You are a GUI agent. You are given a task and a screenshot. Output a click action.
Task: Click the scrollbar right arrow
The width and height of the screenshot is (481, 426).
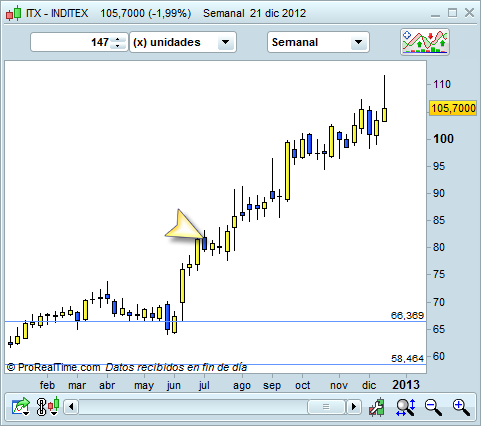[354, 407]
